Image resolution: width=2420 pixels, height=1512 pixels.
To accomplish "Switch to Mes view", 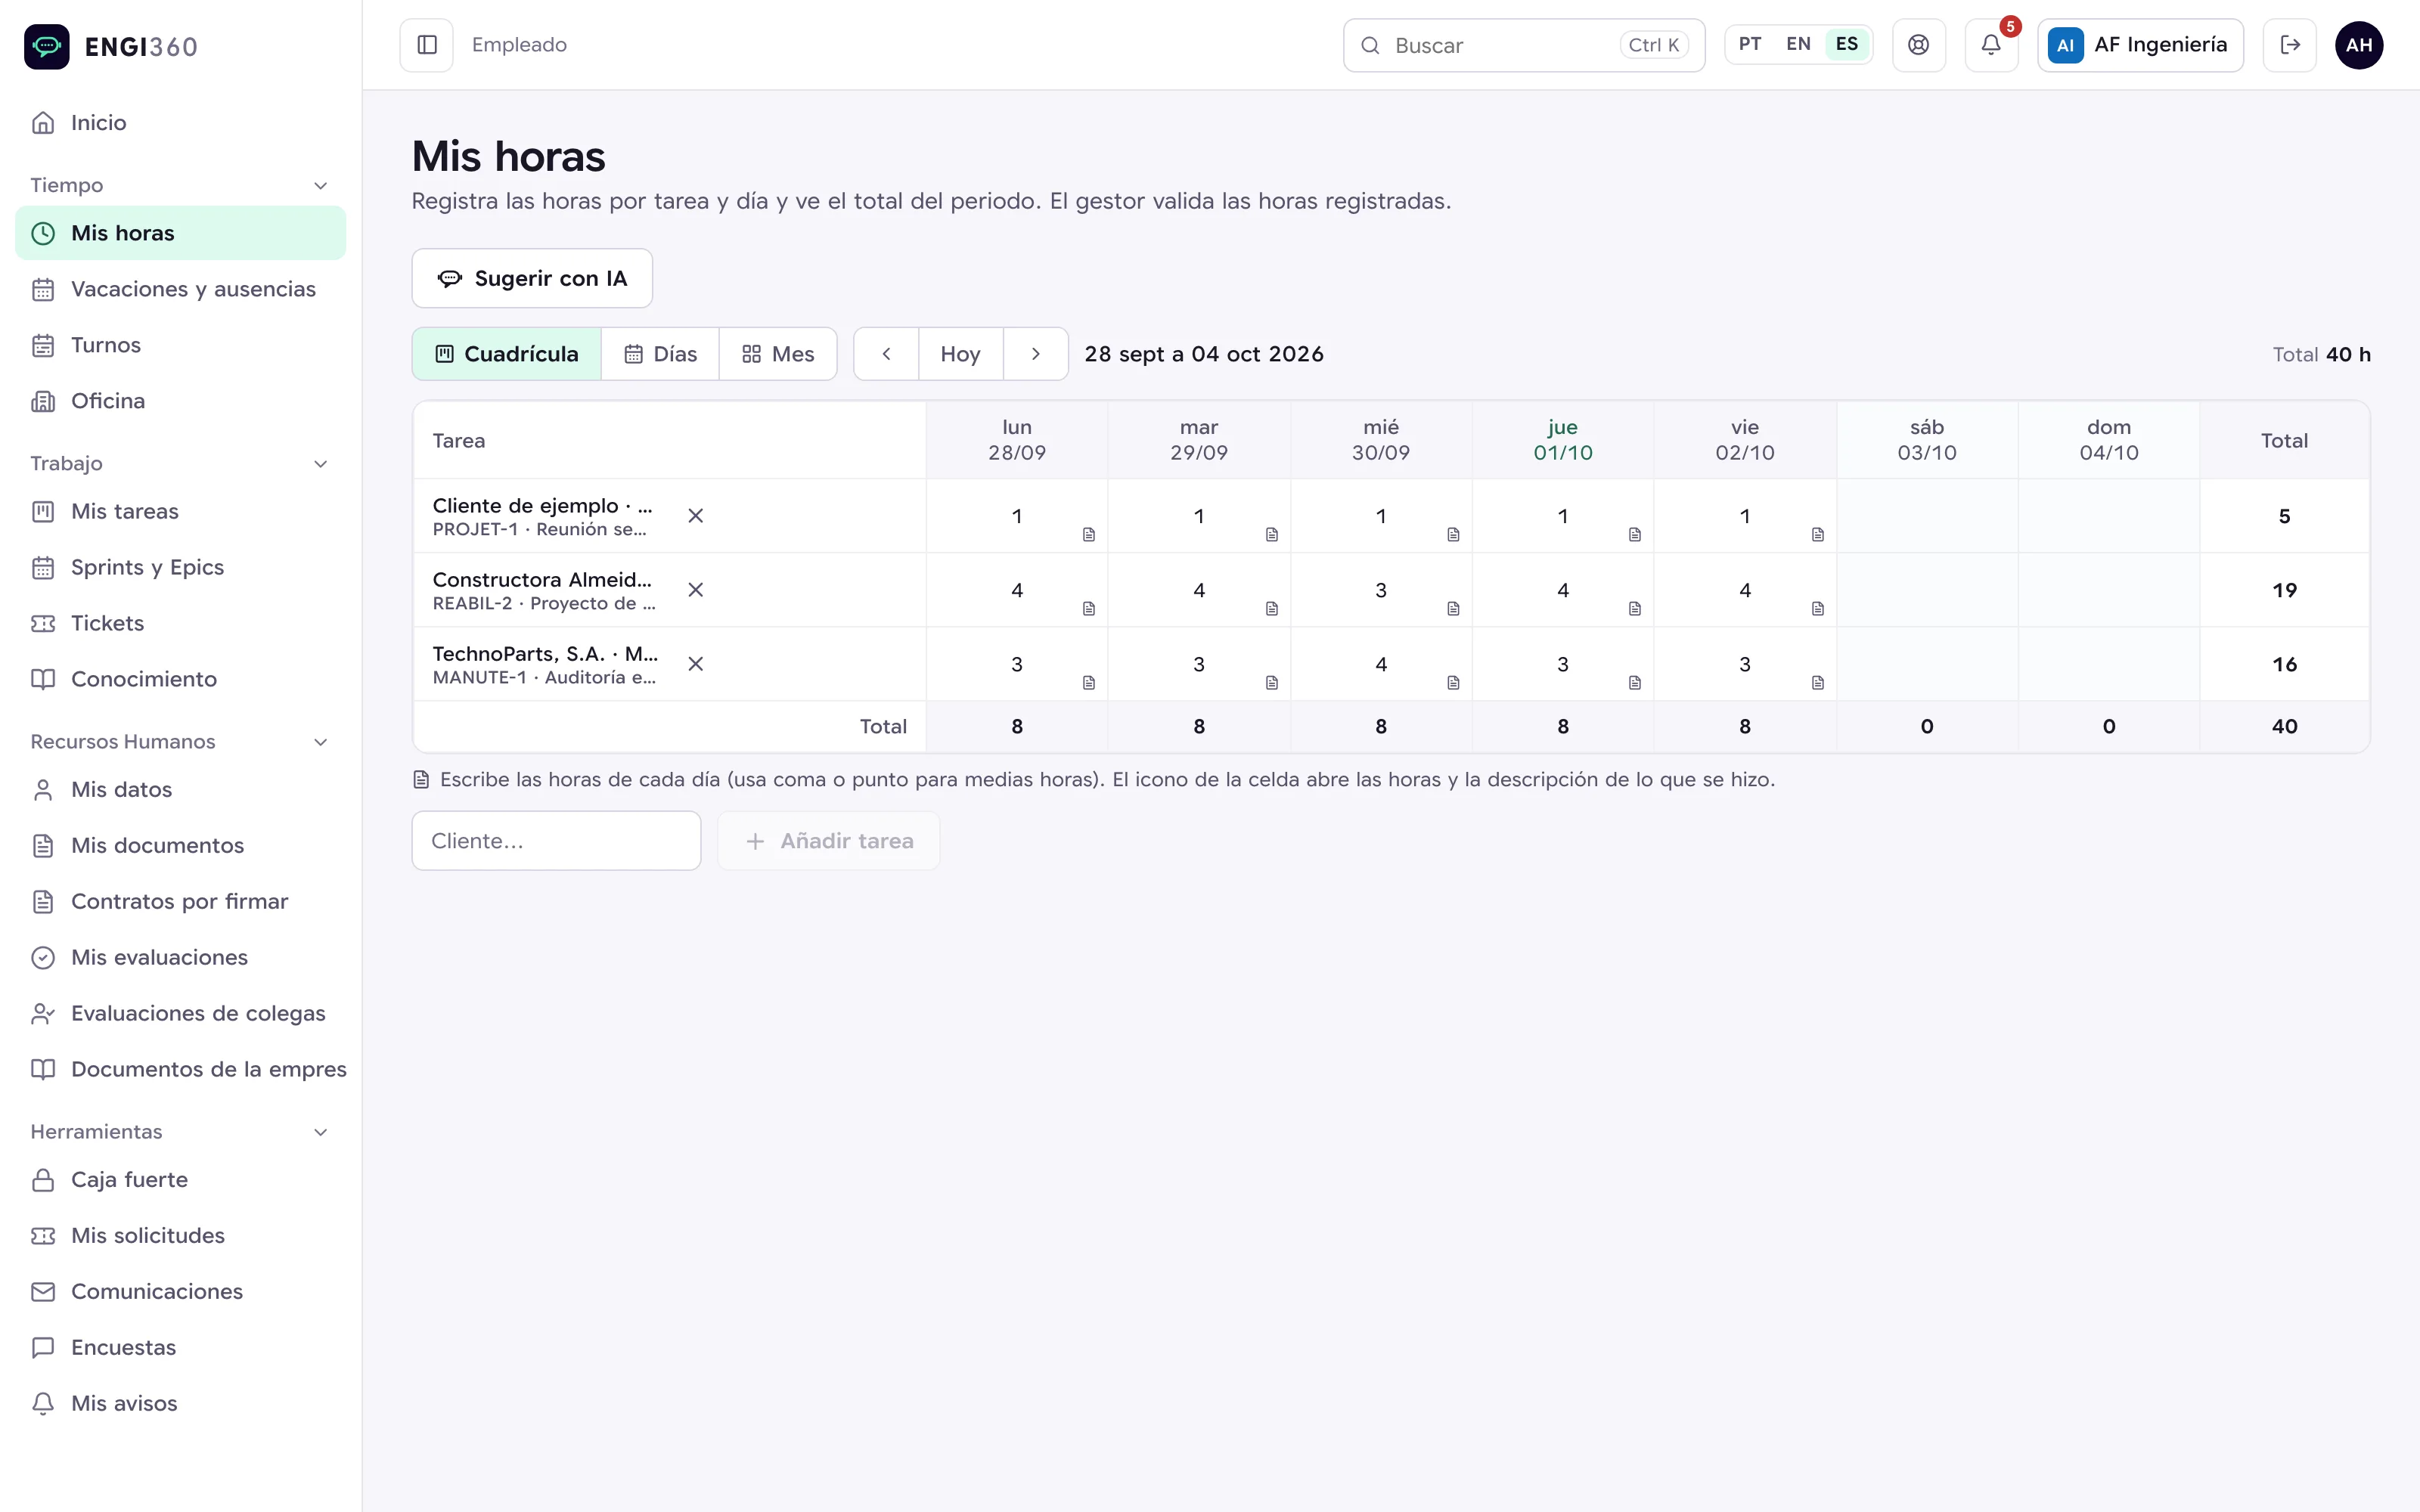I will pyautogui.click(x=778, y=354).
